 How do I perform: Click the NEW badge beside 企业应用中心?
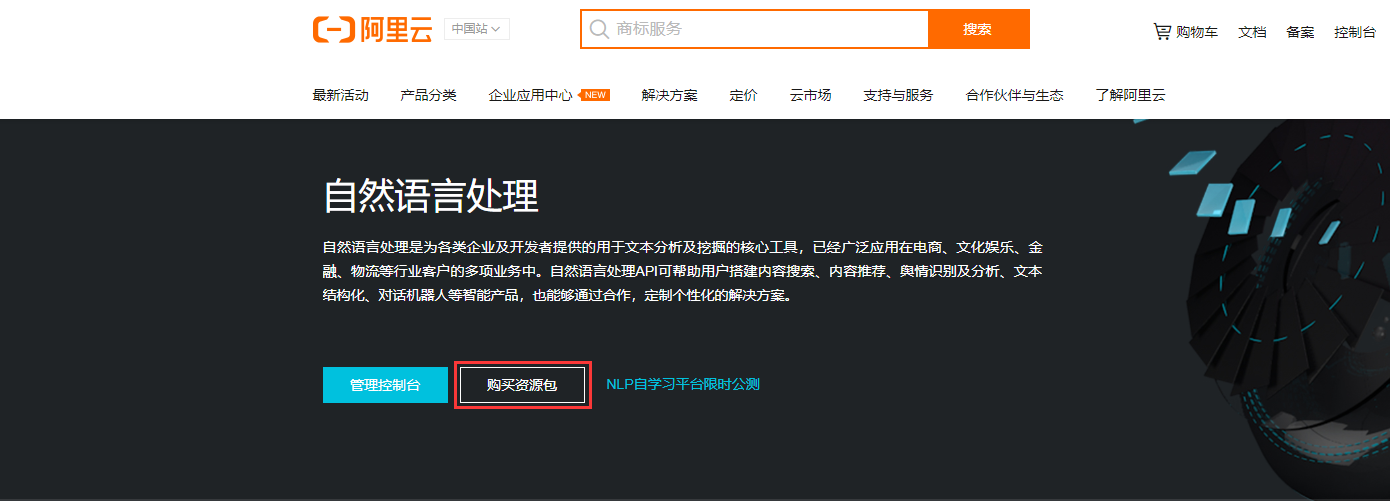pyautogui.click(x=596, y=95)
